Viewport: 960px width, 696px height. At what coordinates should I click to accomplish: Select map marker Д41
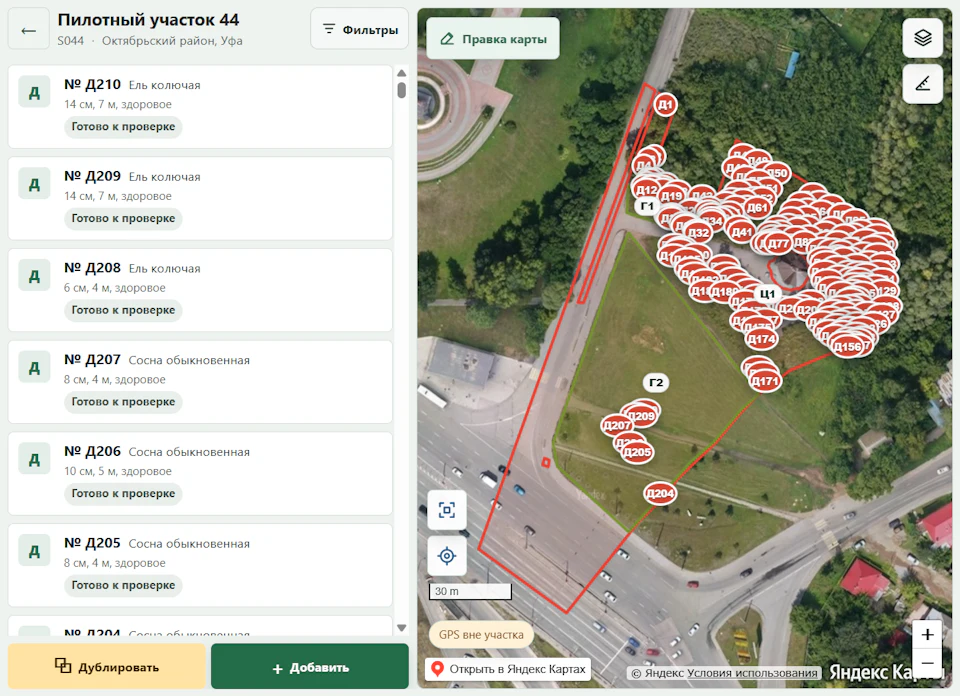coord(741,232)
